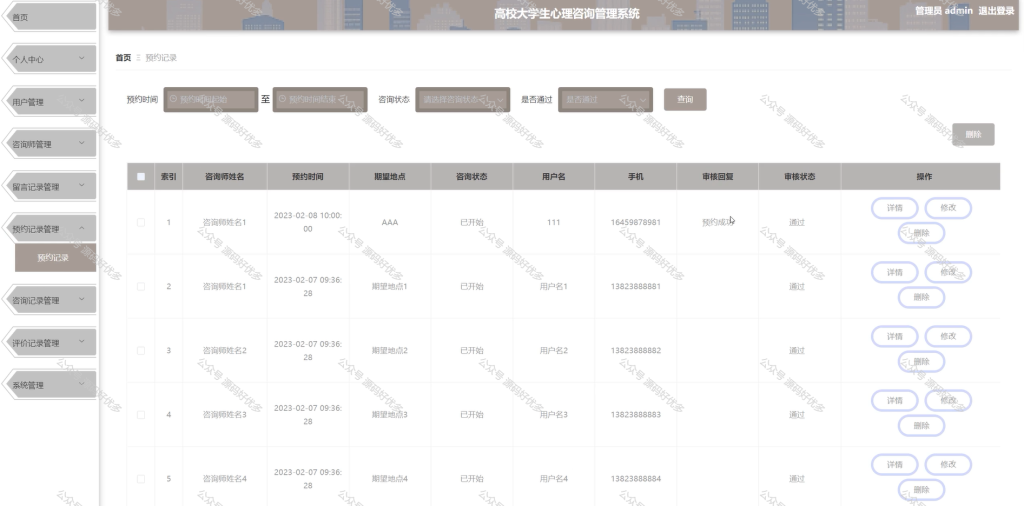Click 修改 button for row 2
1024x506 pixels.
click(948, 272)
